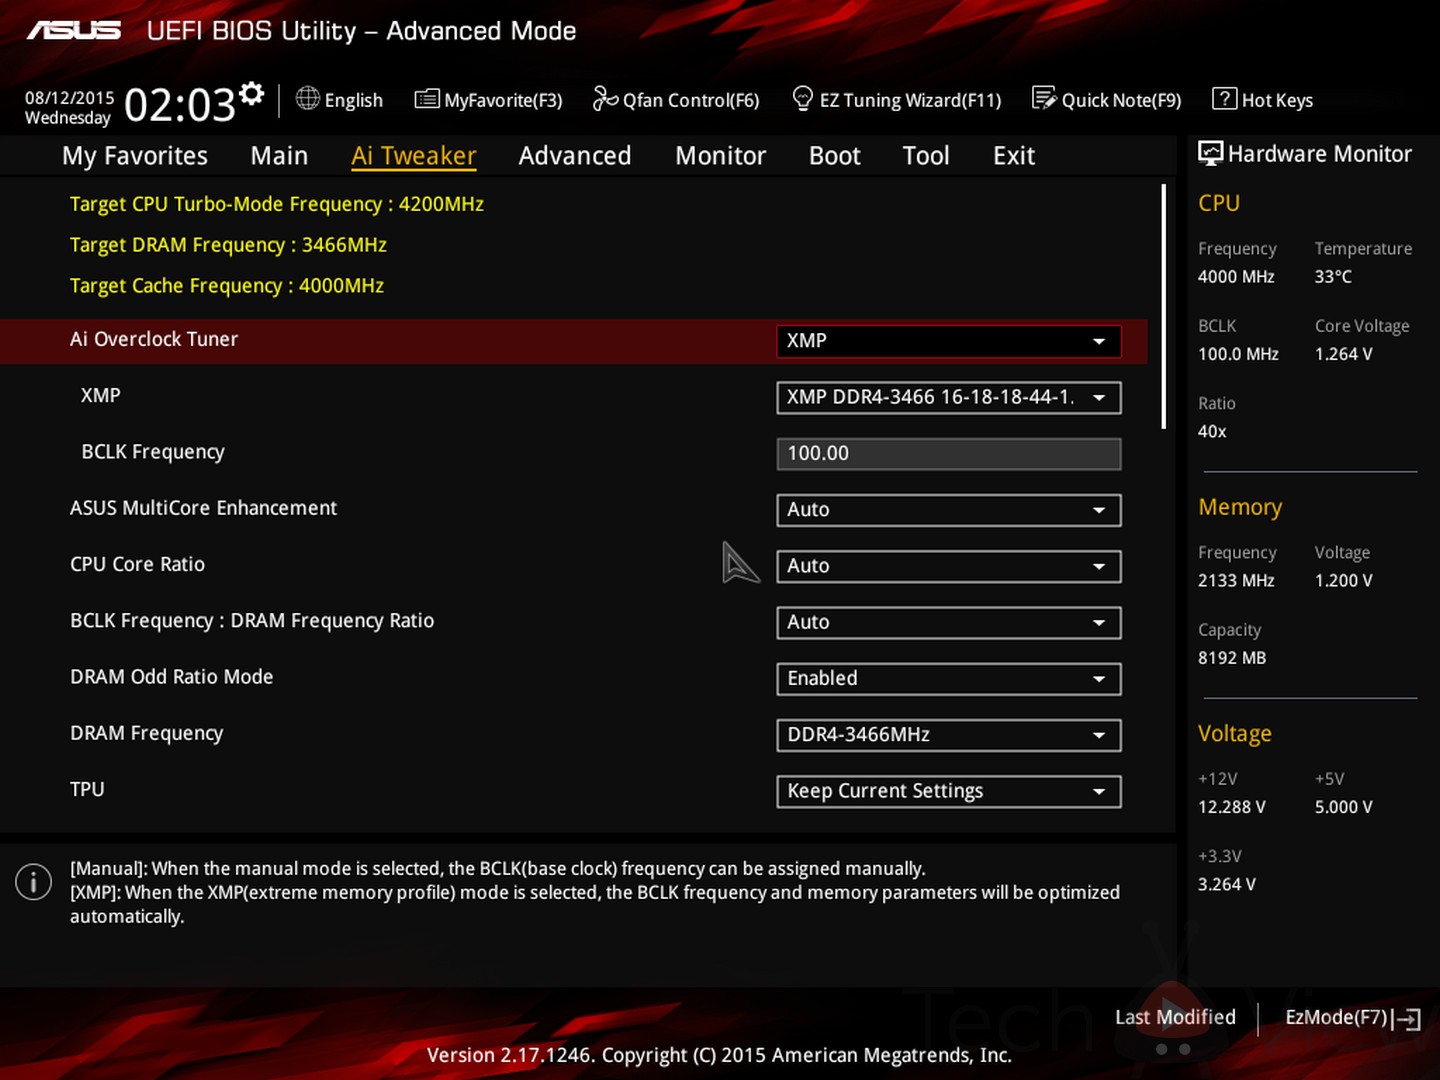Click the Version 2.17.1246 copyright text

719,1055
